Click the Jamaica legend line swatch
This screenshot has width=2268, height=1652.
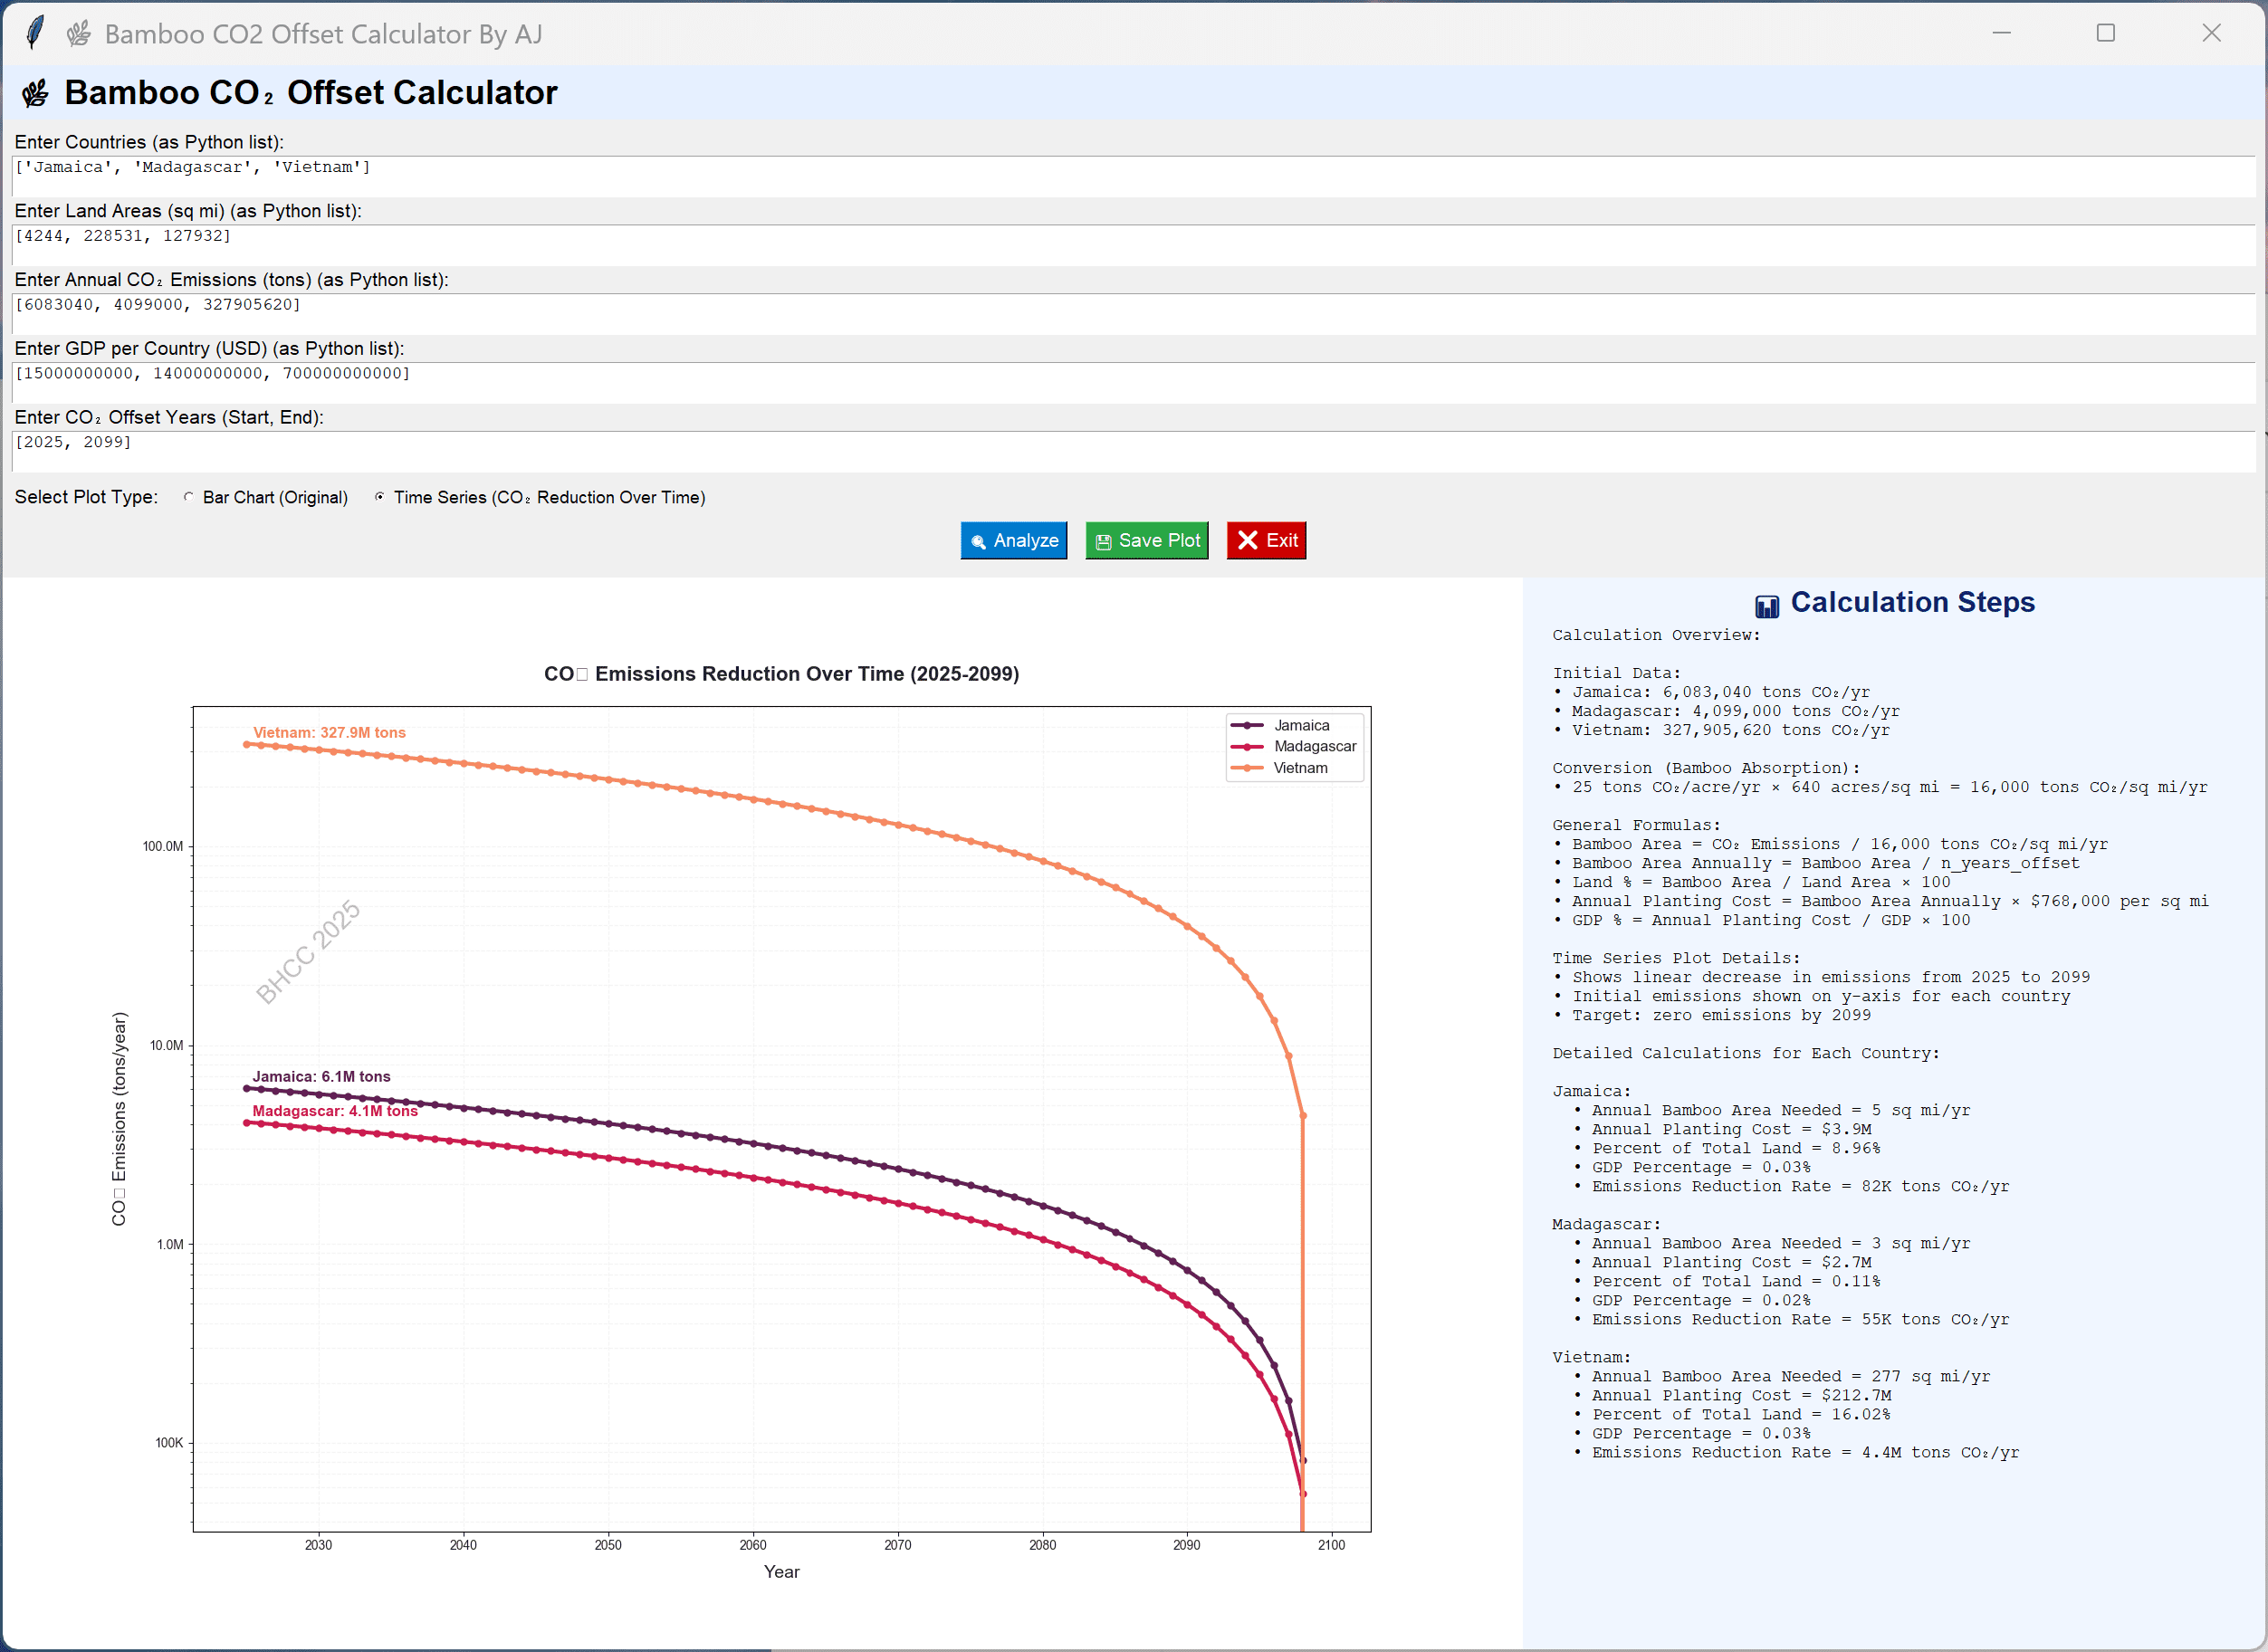1246,726
